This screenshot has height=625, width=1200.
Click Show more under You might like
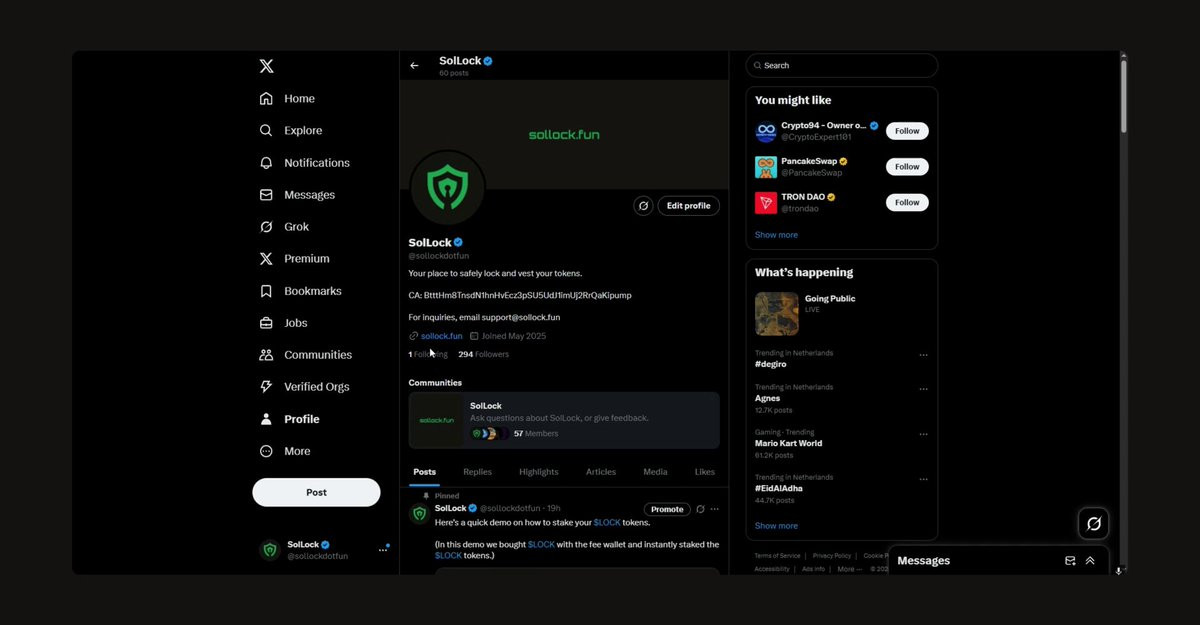pyautogui.click(x=776, y=235)
